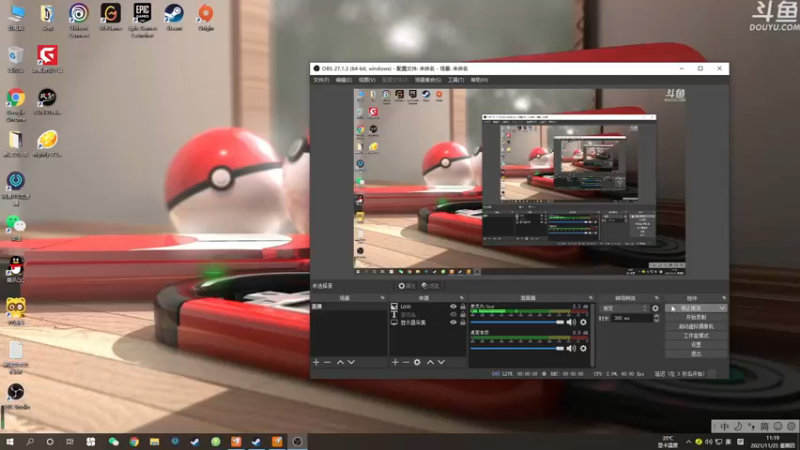Open WeChat from the taskbar
The width and height of the screenshot is (800, 450).
114,442
